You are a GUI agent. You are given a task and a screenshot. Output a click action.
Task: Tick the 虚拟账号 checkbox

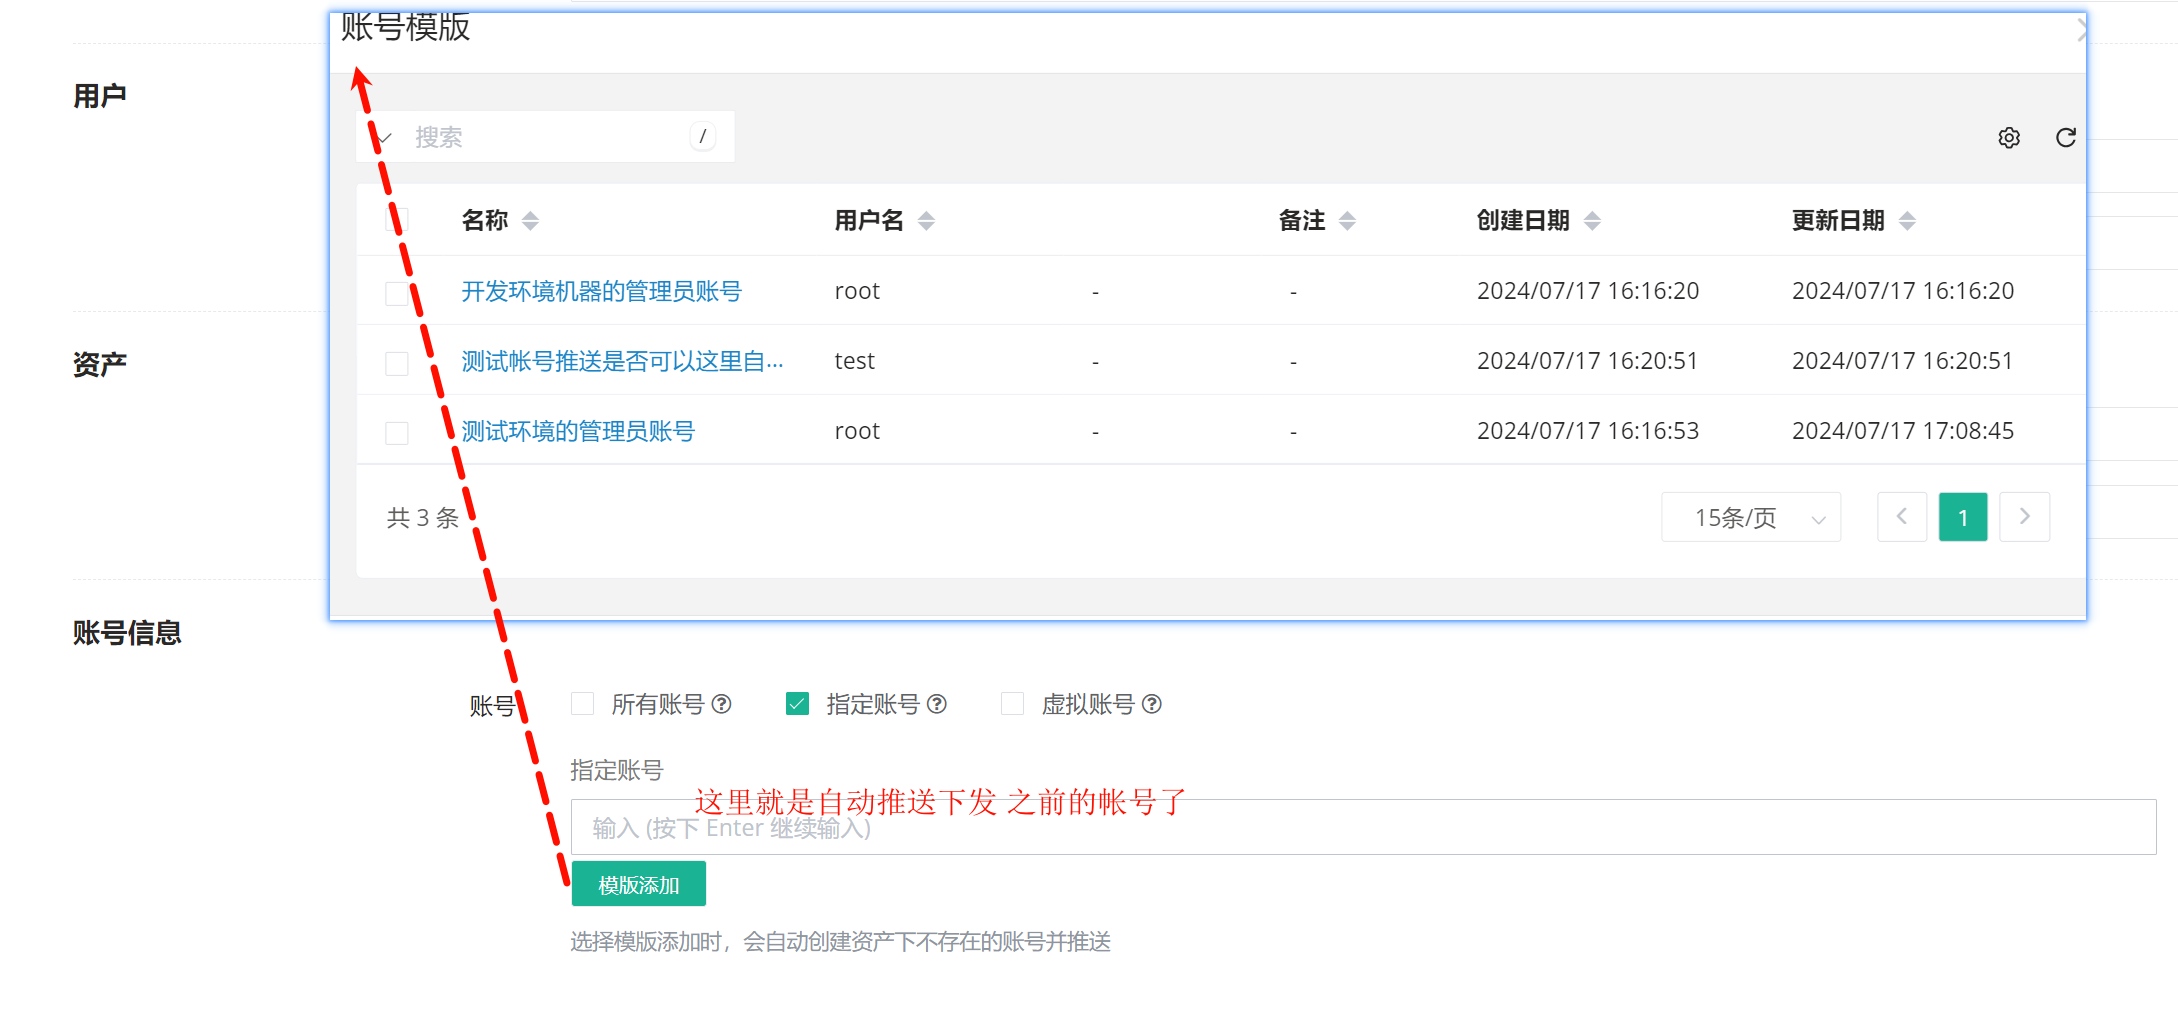[1012, 704]
